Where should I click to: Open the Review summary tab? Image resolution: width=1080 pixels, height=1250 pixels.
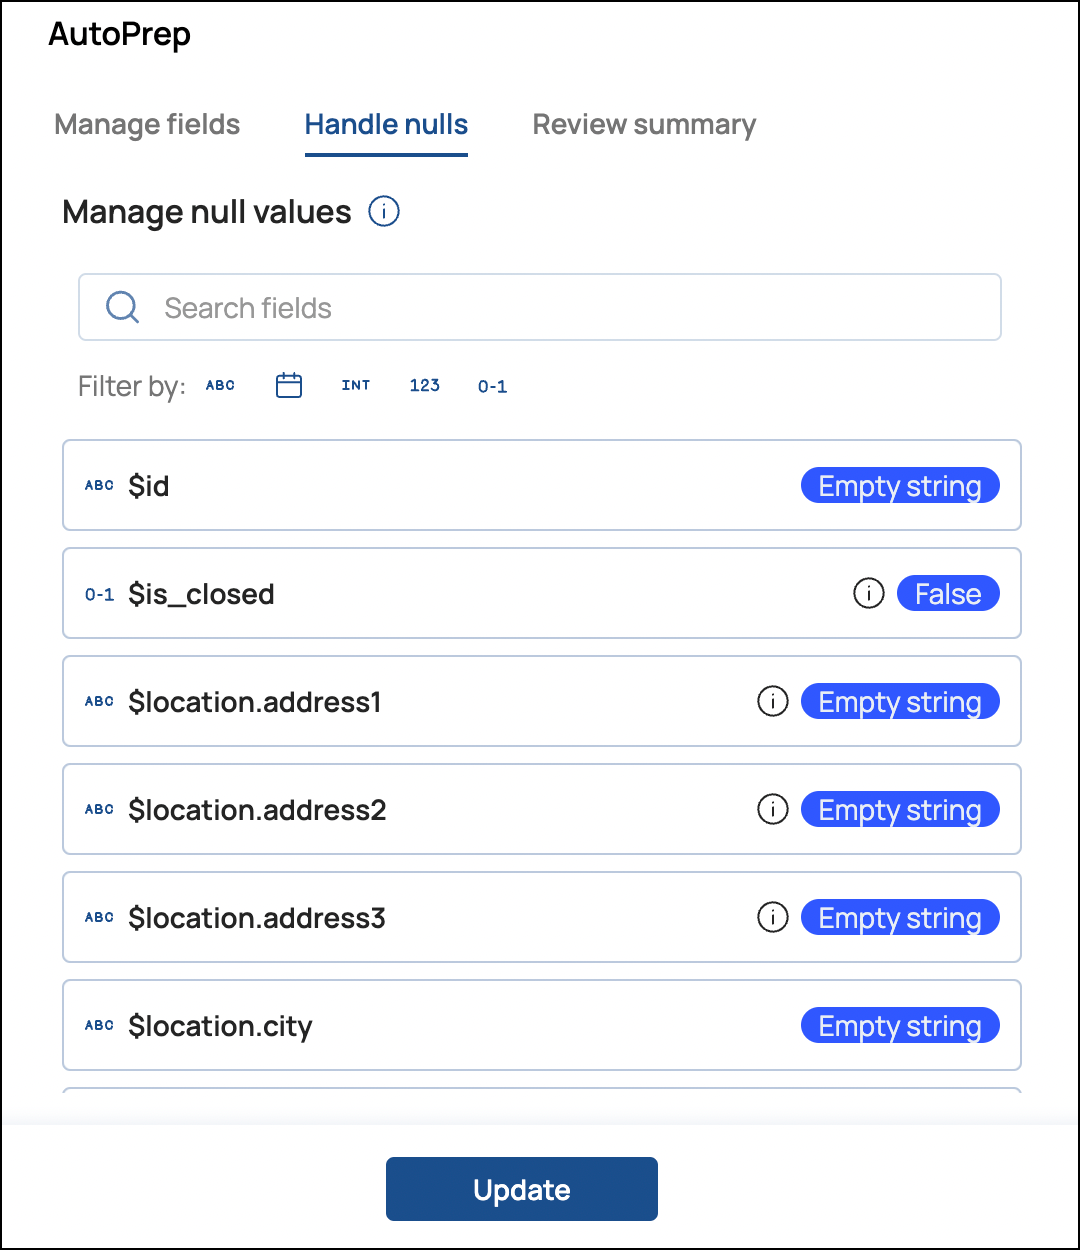tap(644, 124)
